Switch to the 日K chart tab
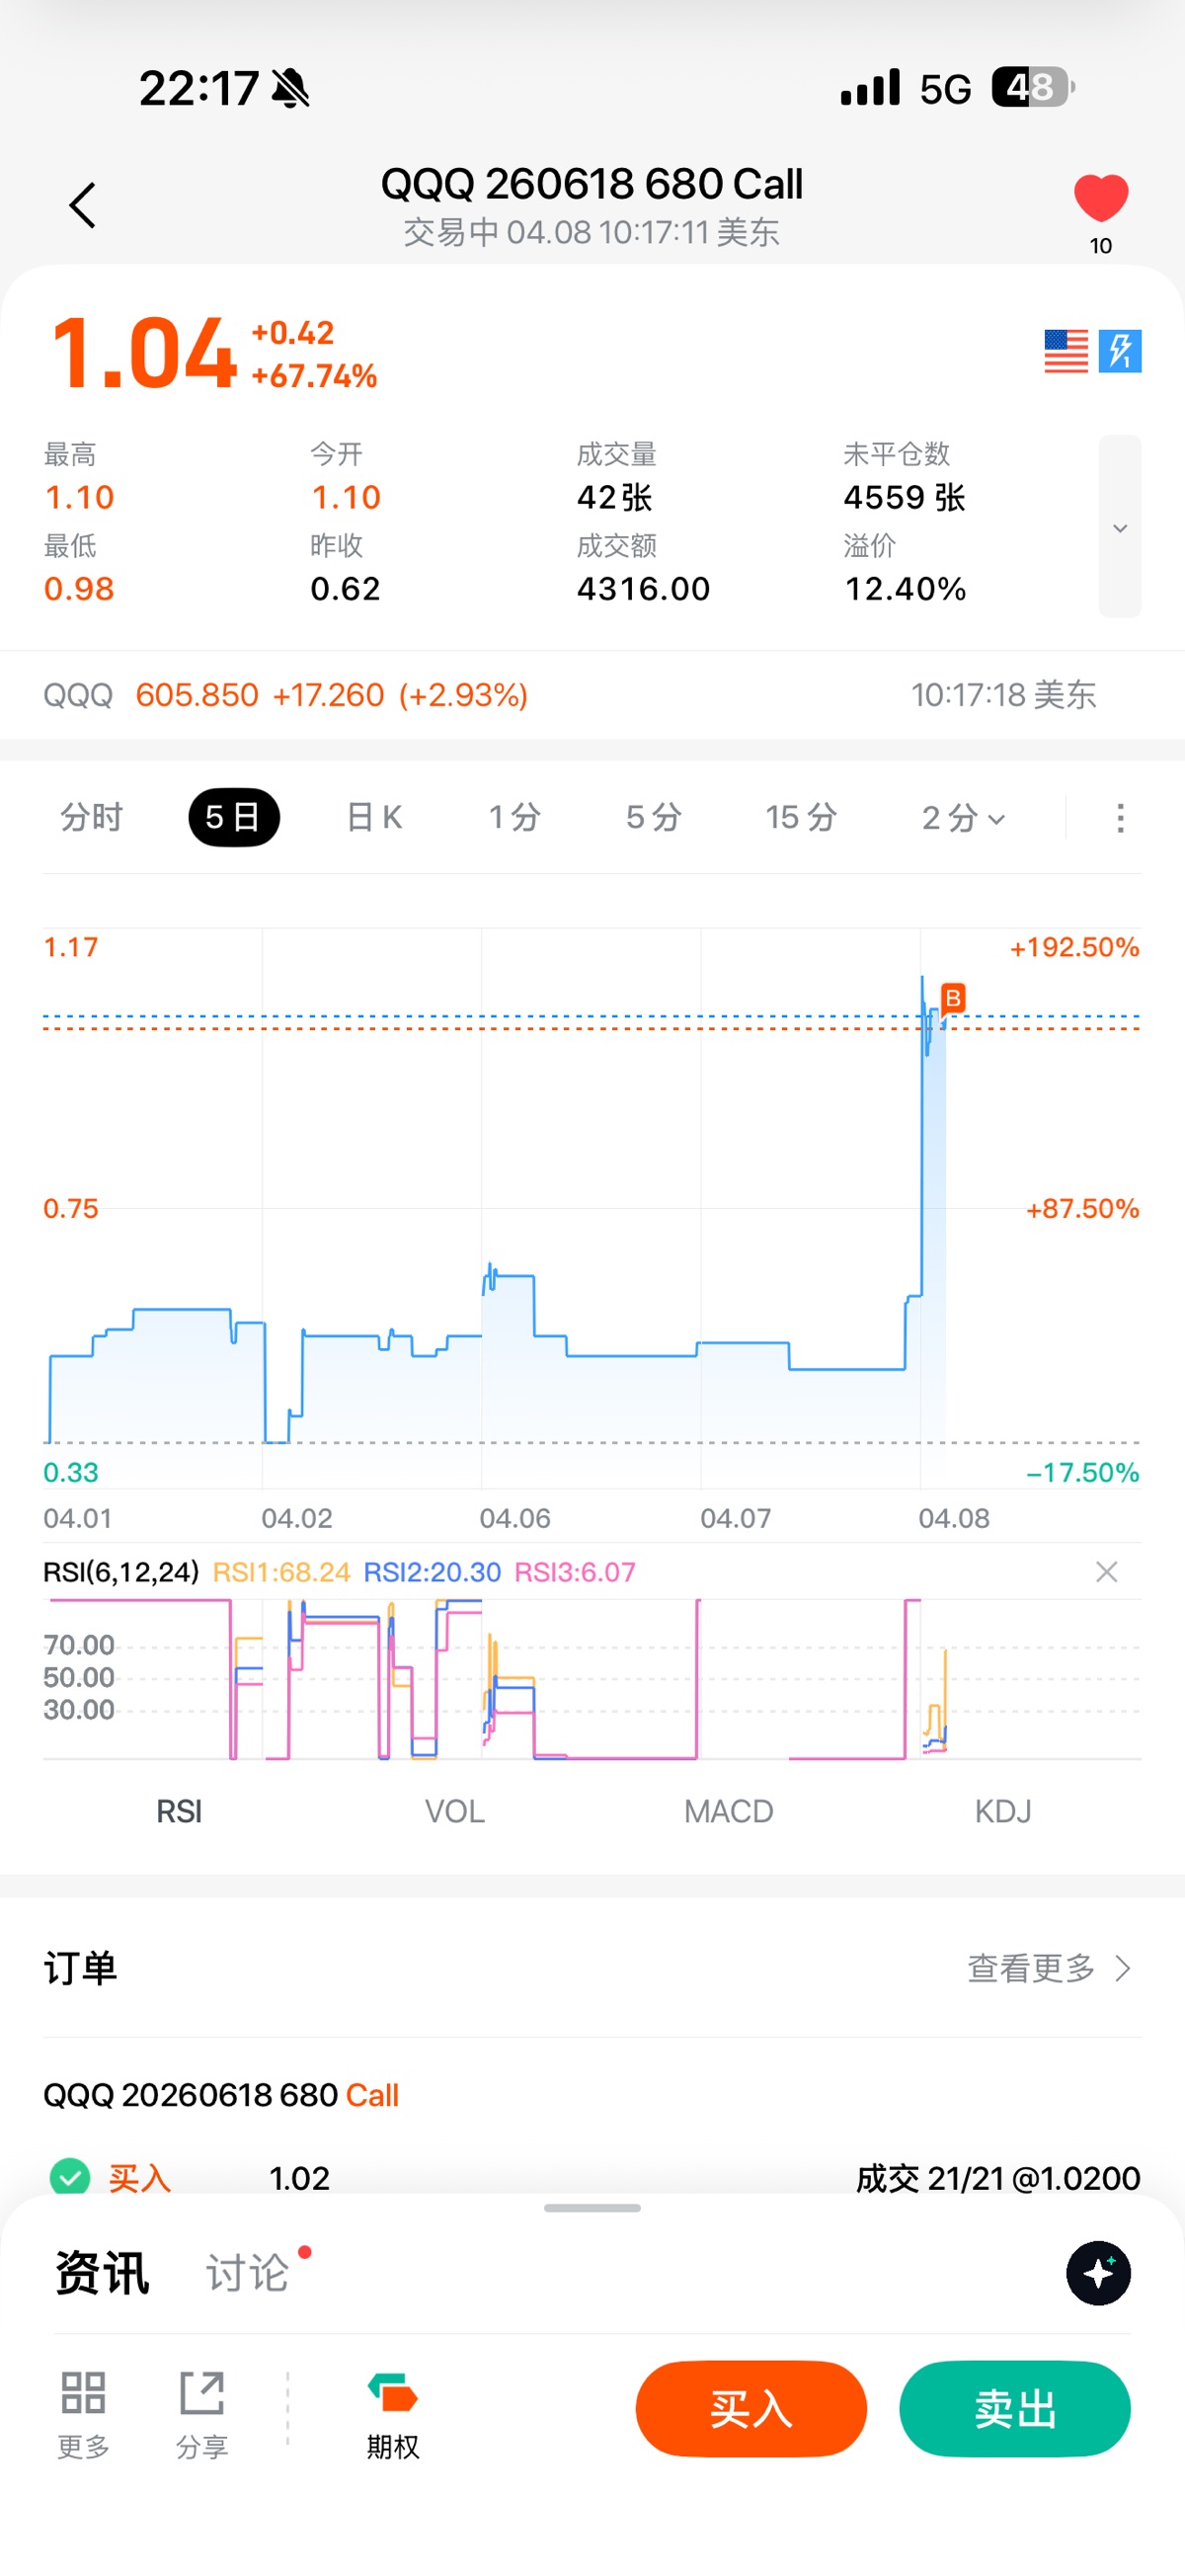This screenshot has width=1185, height=2576. tap(374, 818)
